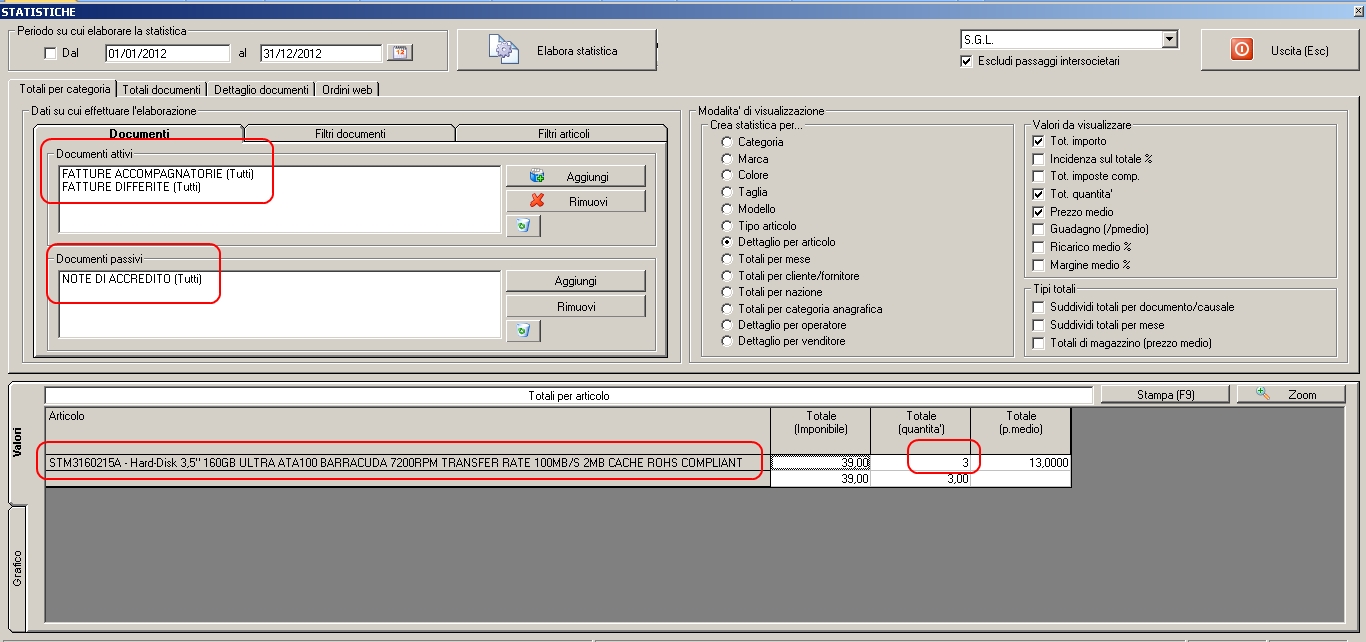Toggle the Dal period checkbox
The width and height of the screenshot is (1366, 642).
pos(50,53)
